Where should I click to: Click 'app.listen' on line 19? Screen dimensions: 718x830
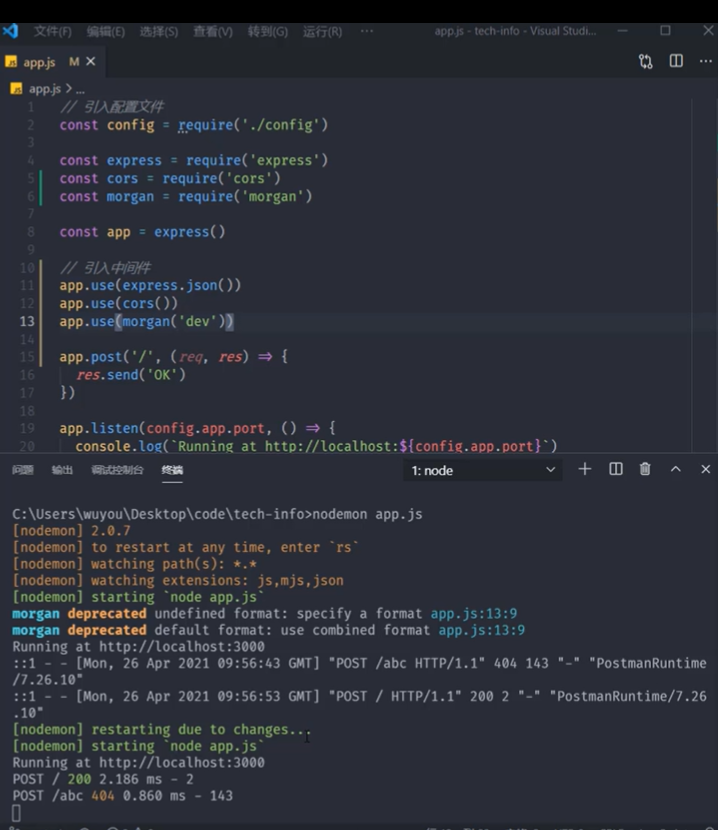[99, 428]
